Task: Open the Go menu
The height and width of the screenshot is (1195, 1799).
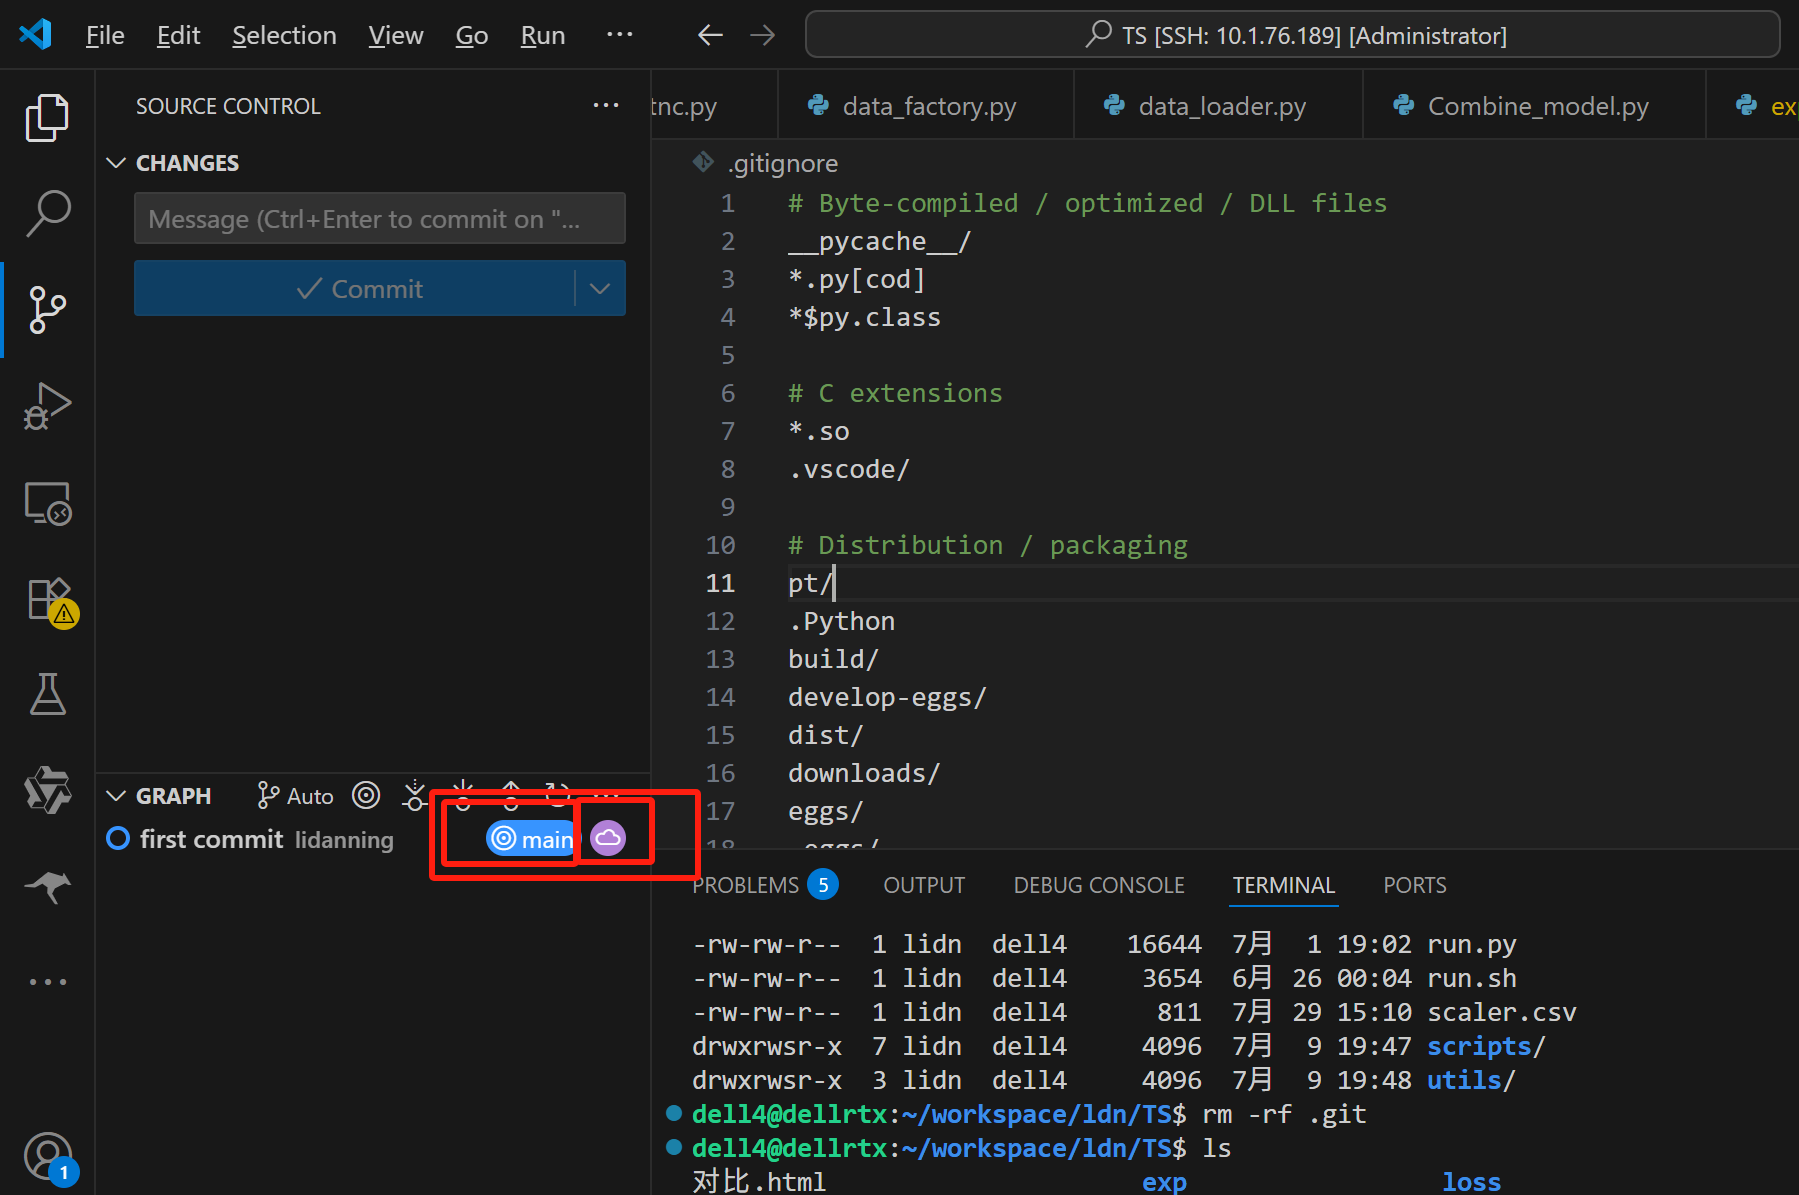Action: pos(472,36)
